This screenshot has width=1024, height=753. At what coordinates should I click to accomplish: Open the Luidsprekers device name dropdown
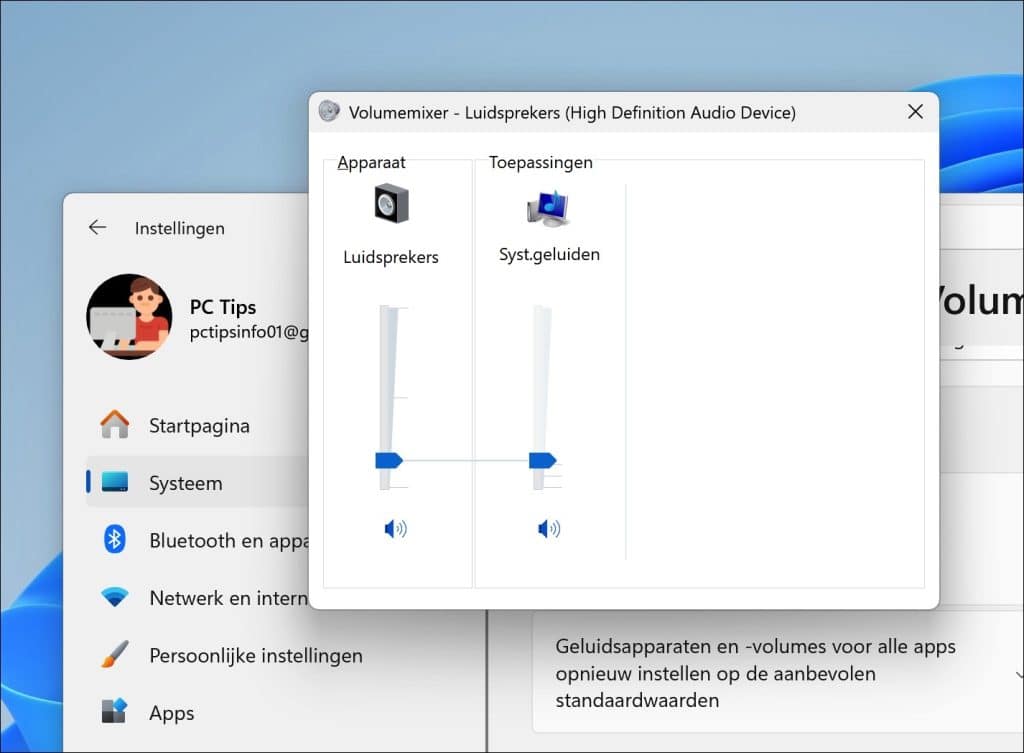click(391, 257)
